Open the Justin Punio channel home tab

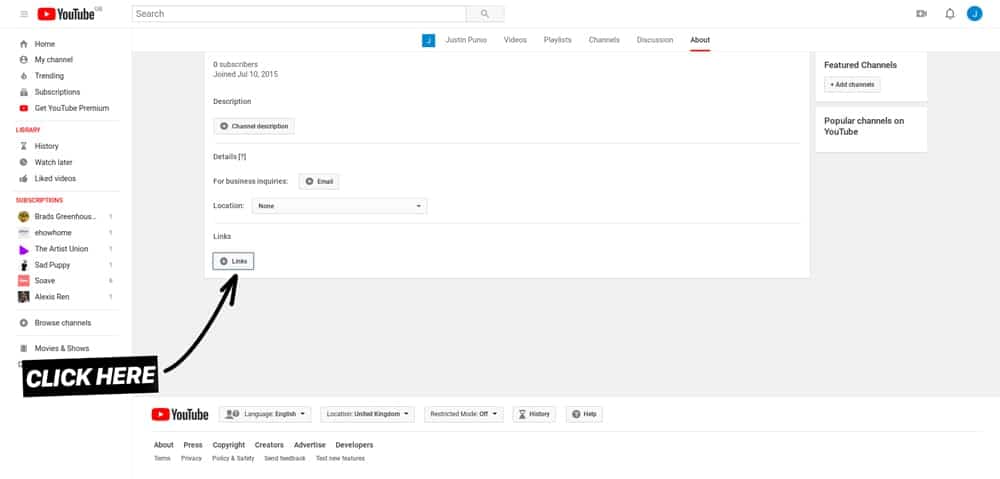pos(466,40)
